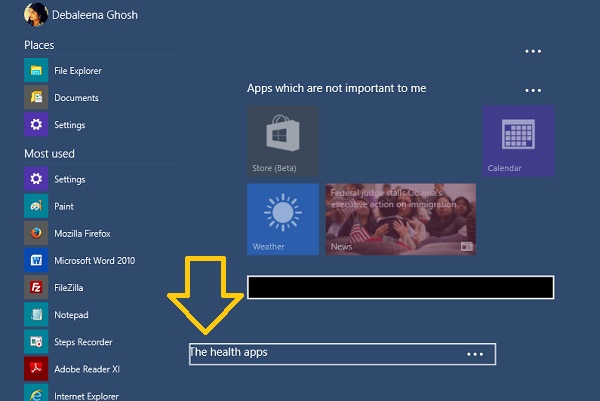
Task: Click the Places heading
Action: (39, 45)
